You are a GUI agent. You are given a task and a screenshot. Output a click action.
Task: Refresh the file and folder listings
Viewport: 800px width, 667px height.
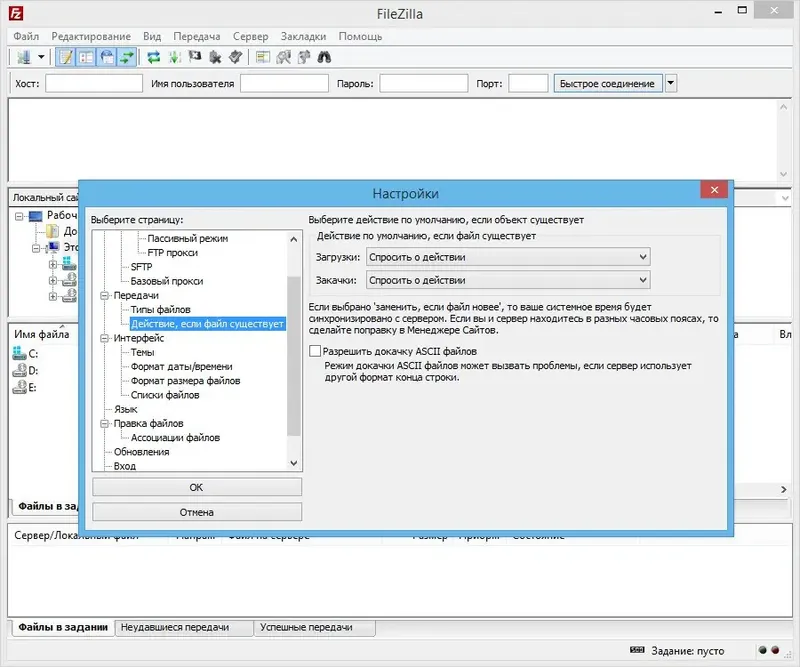[x=153, y=57]
